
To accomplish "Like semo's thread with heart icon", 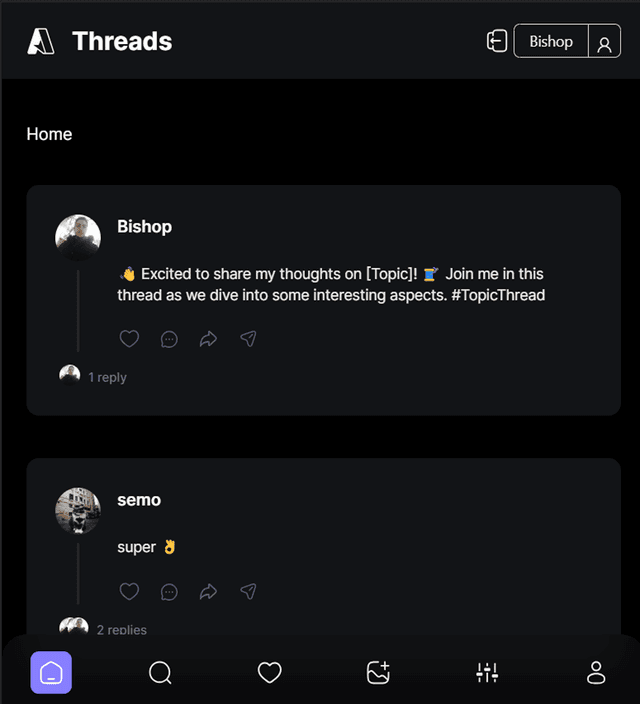I will click(129, 591).
